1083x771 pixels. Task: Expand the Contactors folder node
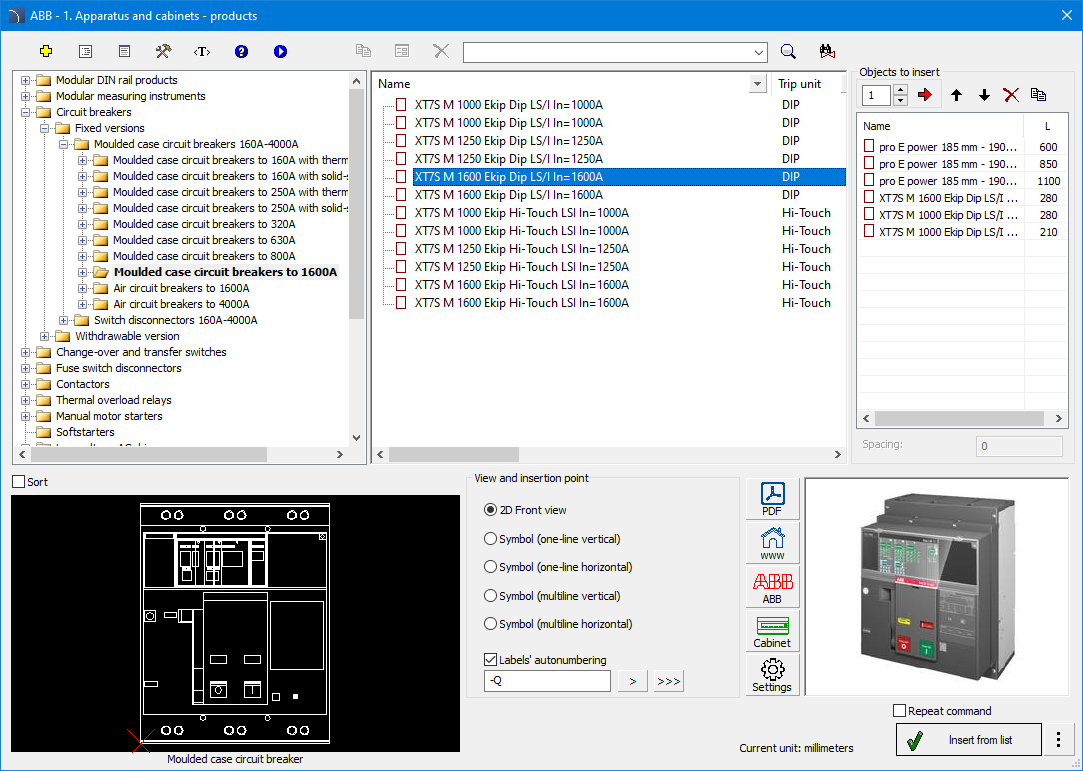pos(26,384)
